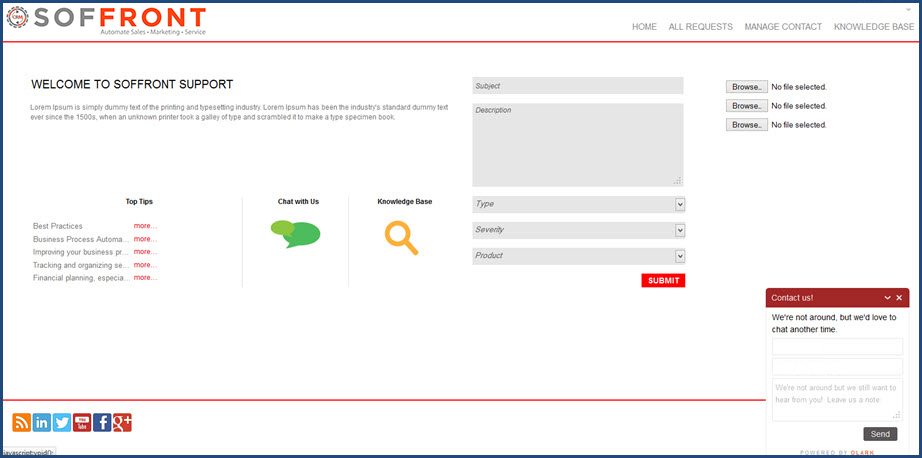The image size is (922, 458).
Task: Open the Google Plus social icon
Action: 122,422
